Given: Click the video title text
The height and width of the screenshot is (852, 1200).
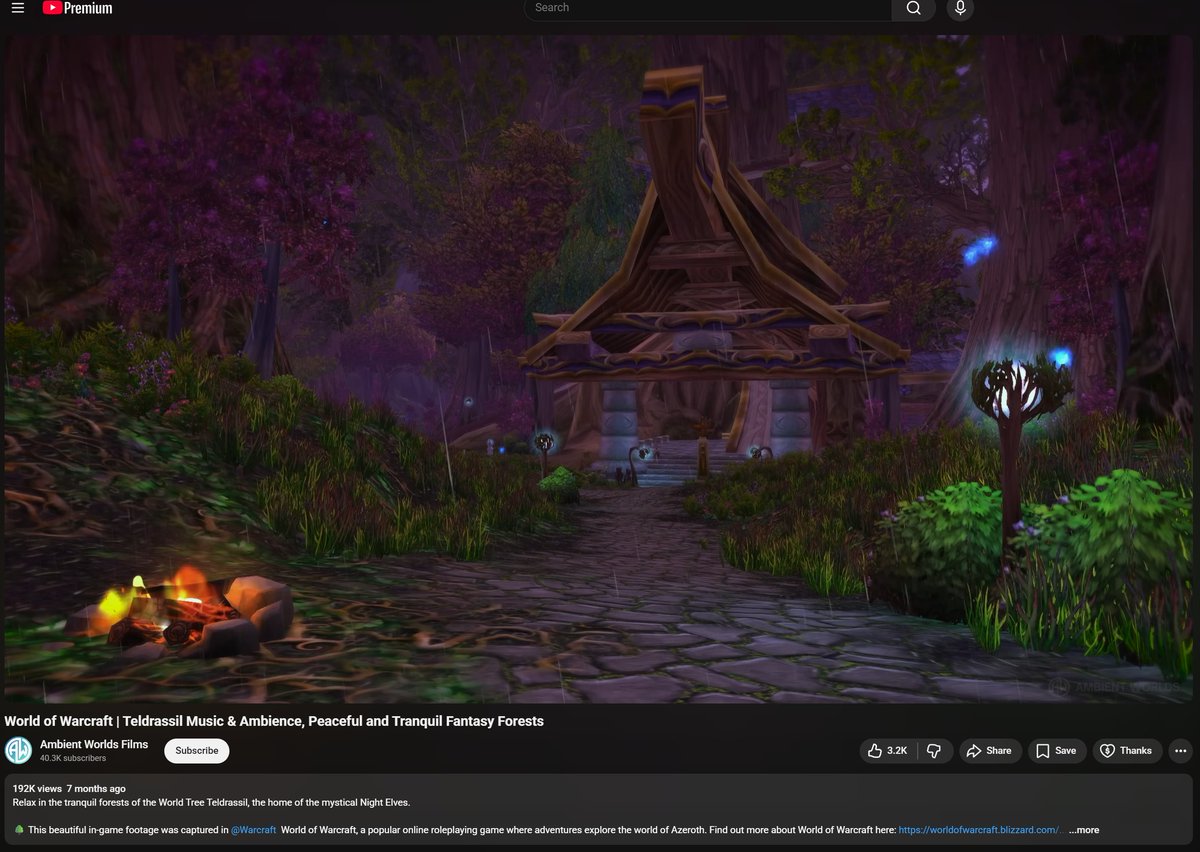Looking at the screenshot, I should [x=274, y=721].
